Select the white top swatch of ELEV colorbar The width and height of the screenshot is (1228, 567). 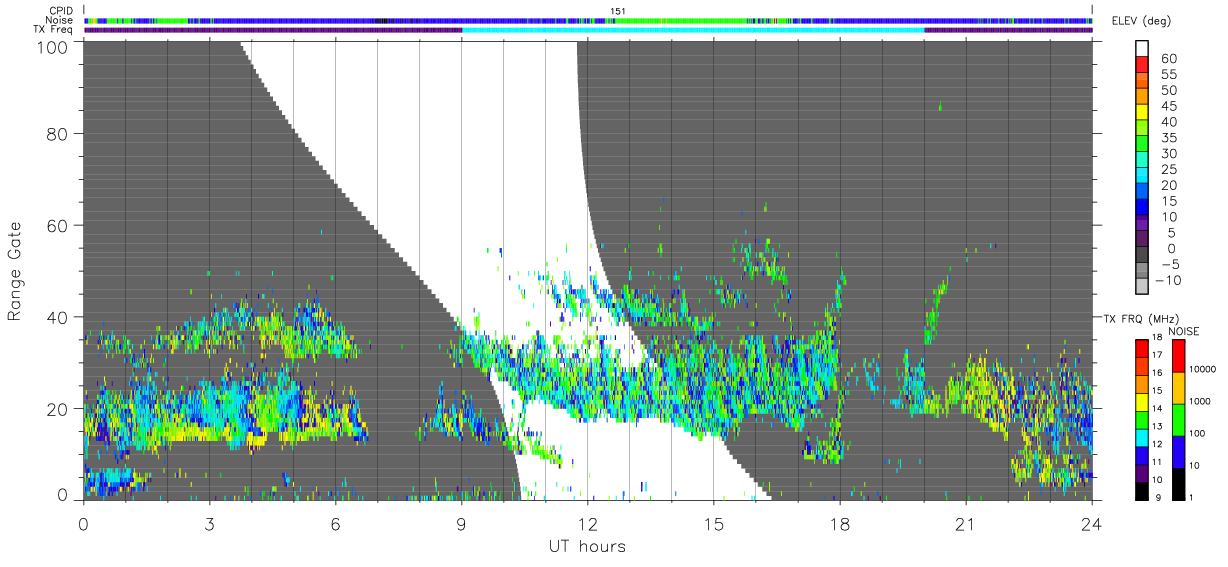pyautogui.click(x=1143, y=48)
